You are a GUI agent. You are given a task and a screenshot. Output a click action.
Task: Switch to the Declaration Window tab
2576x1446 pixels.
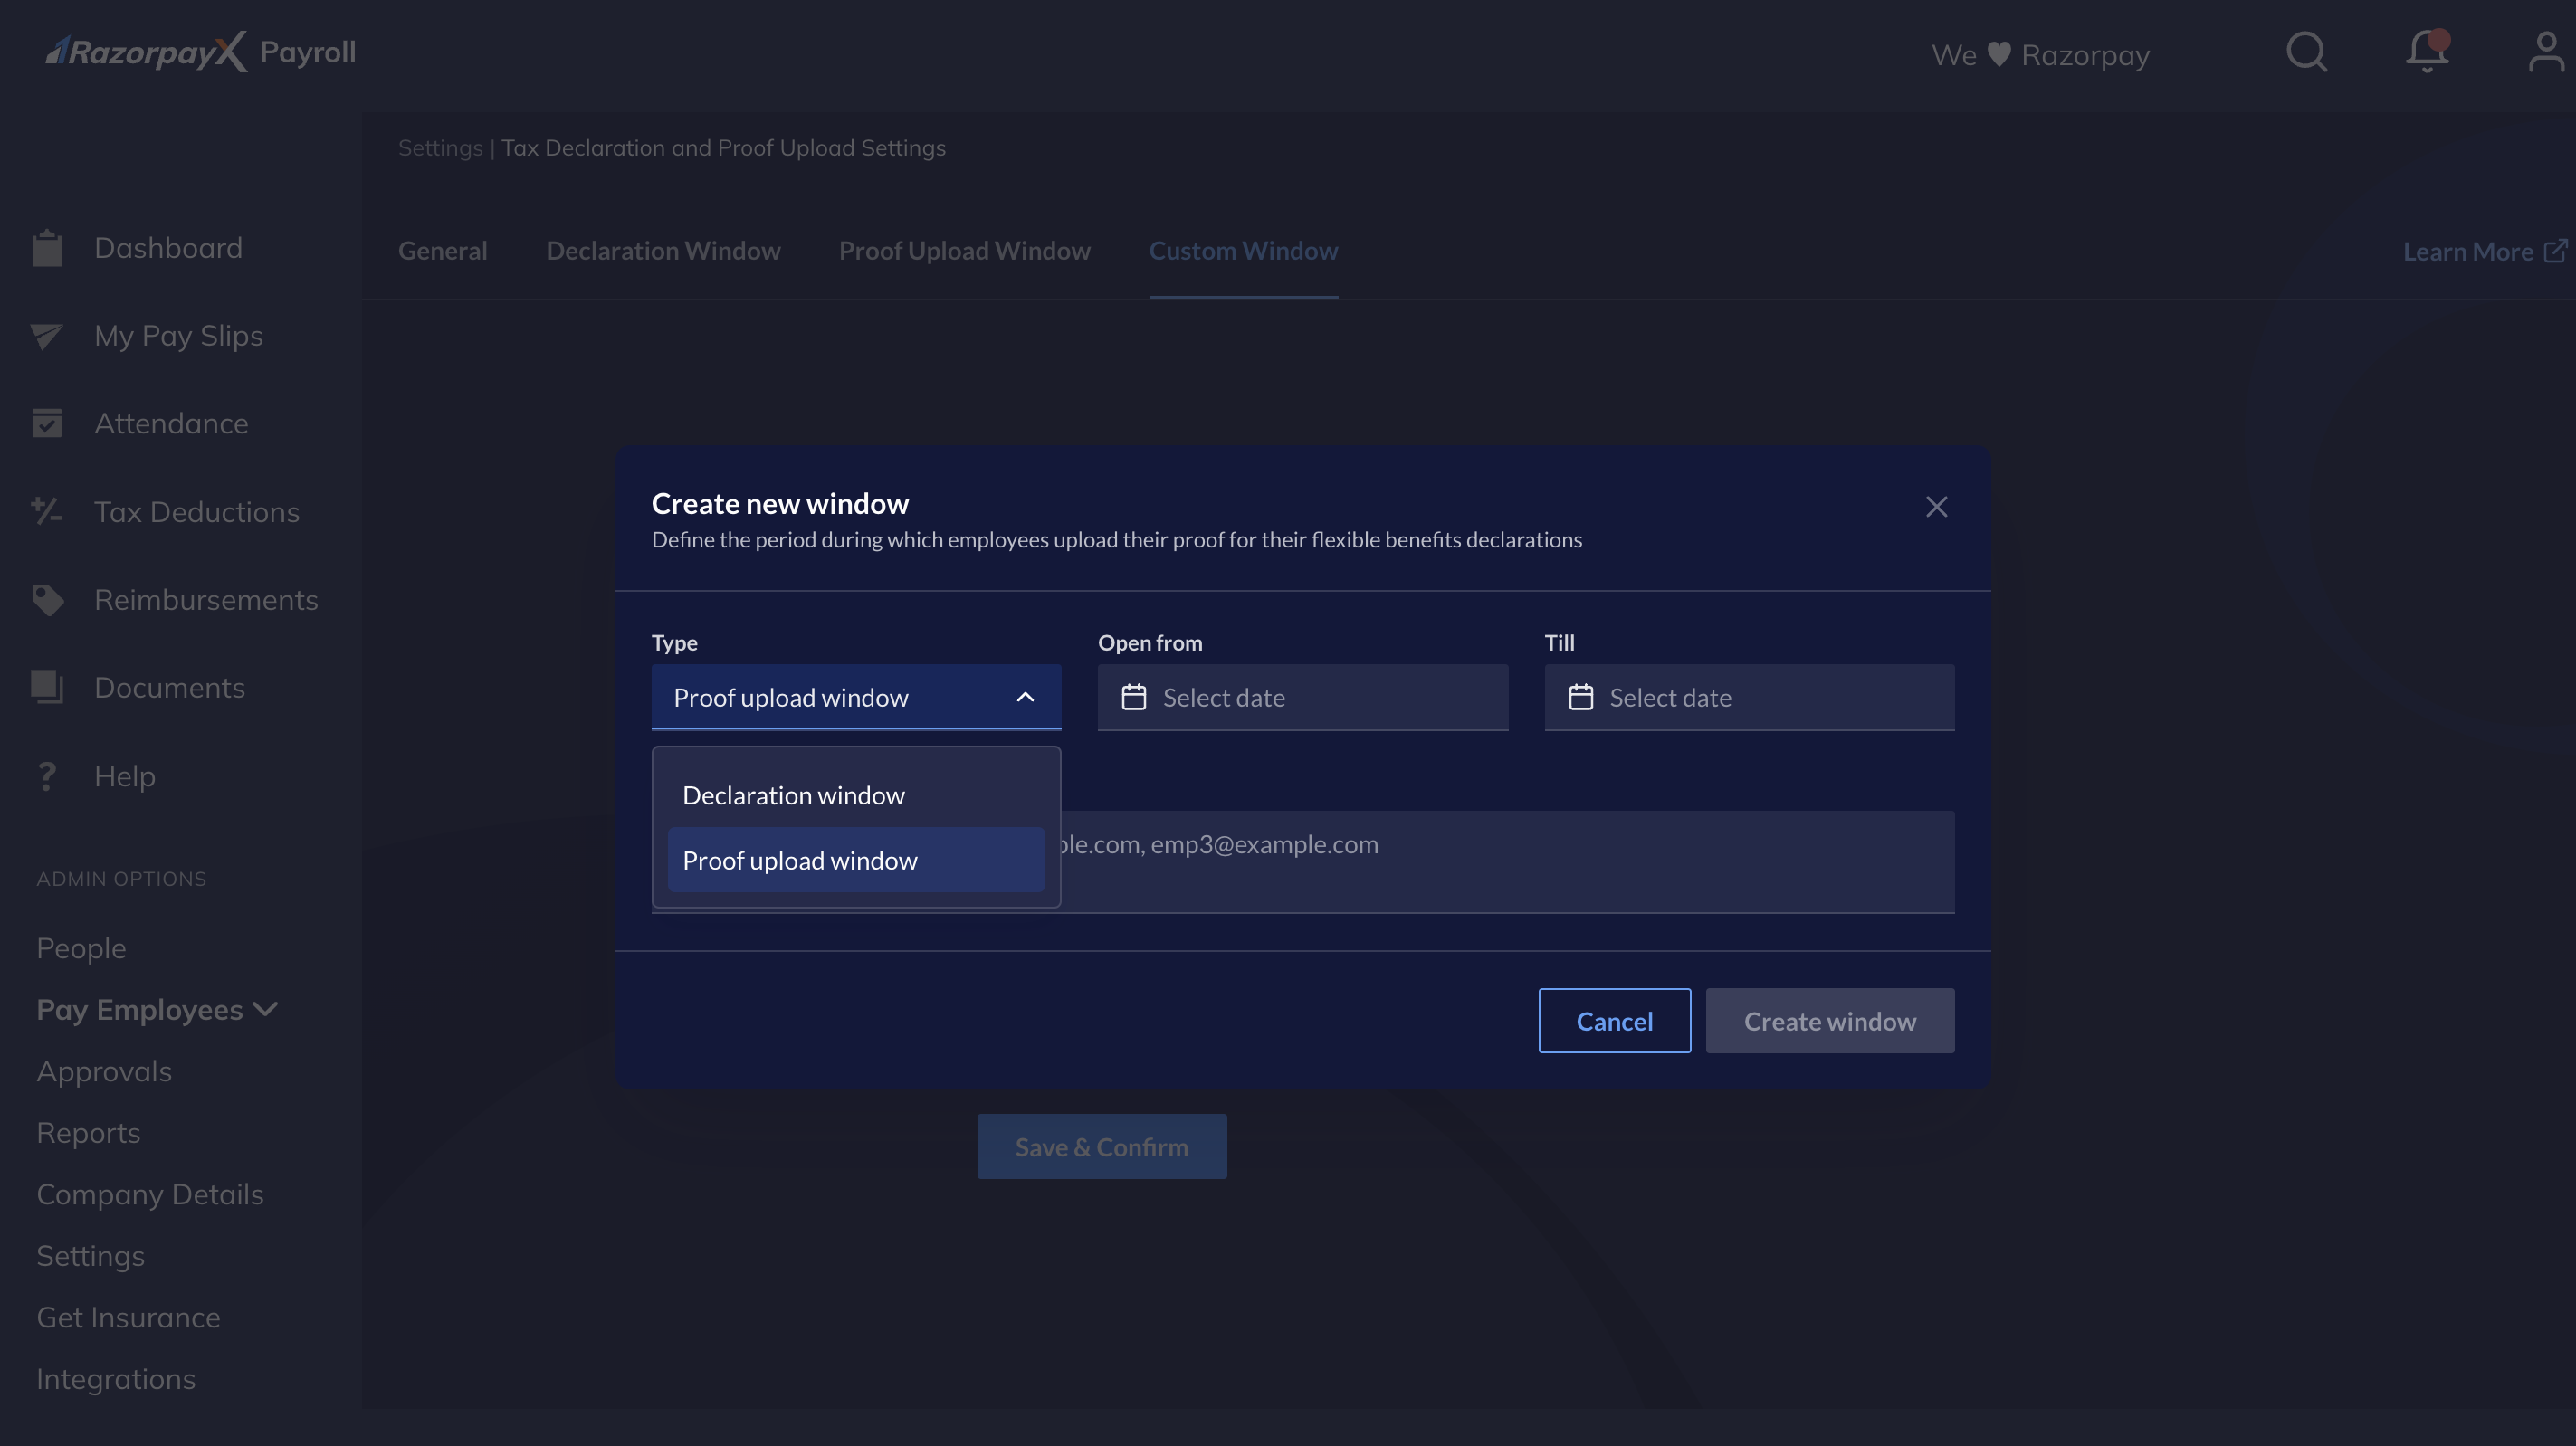pos(663,249)
